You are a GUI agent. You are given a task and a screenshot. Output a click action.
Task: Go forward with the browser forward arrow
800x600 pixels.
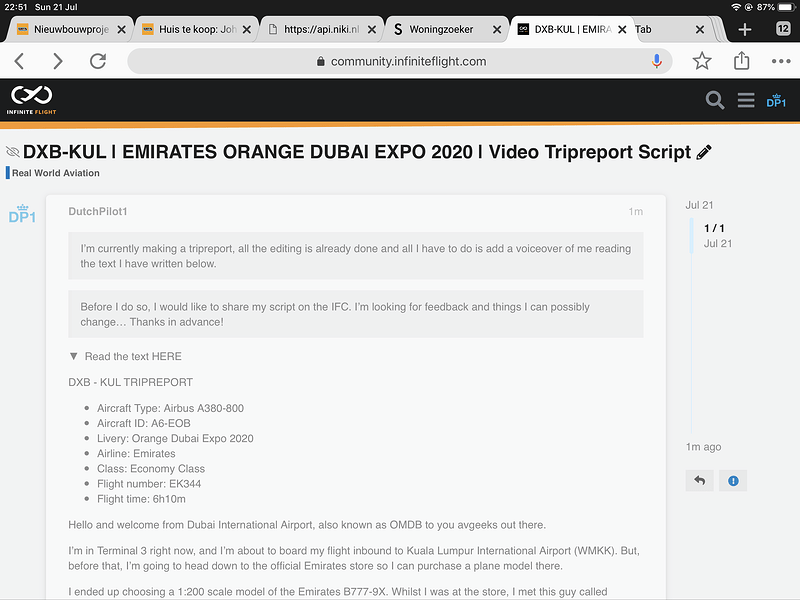point(58,61)
